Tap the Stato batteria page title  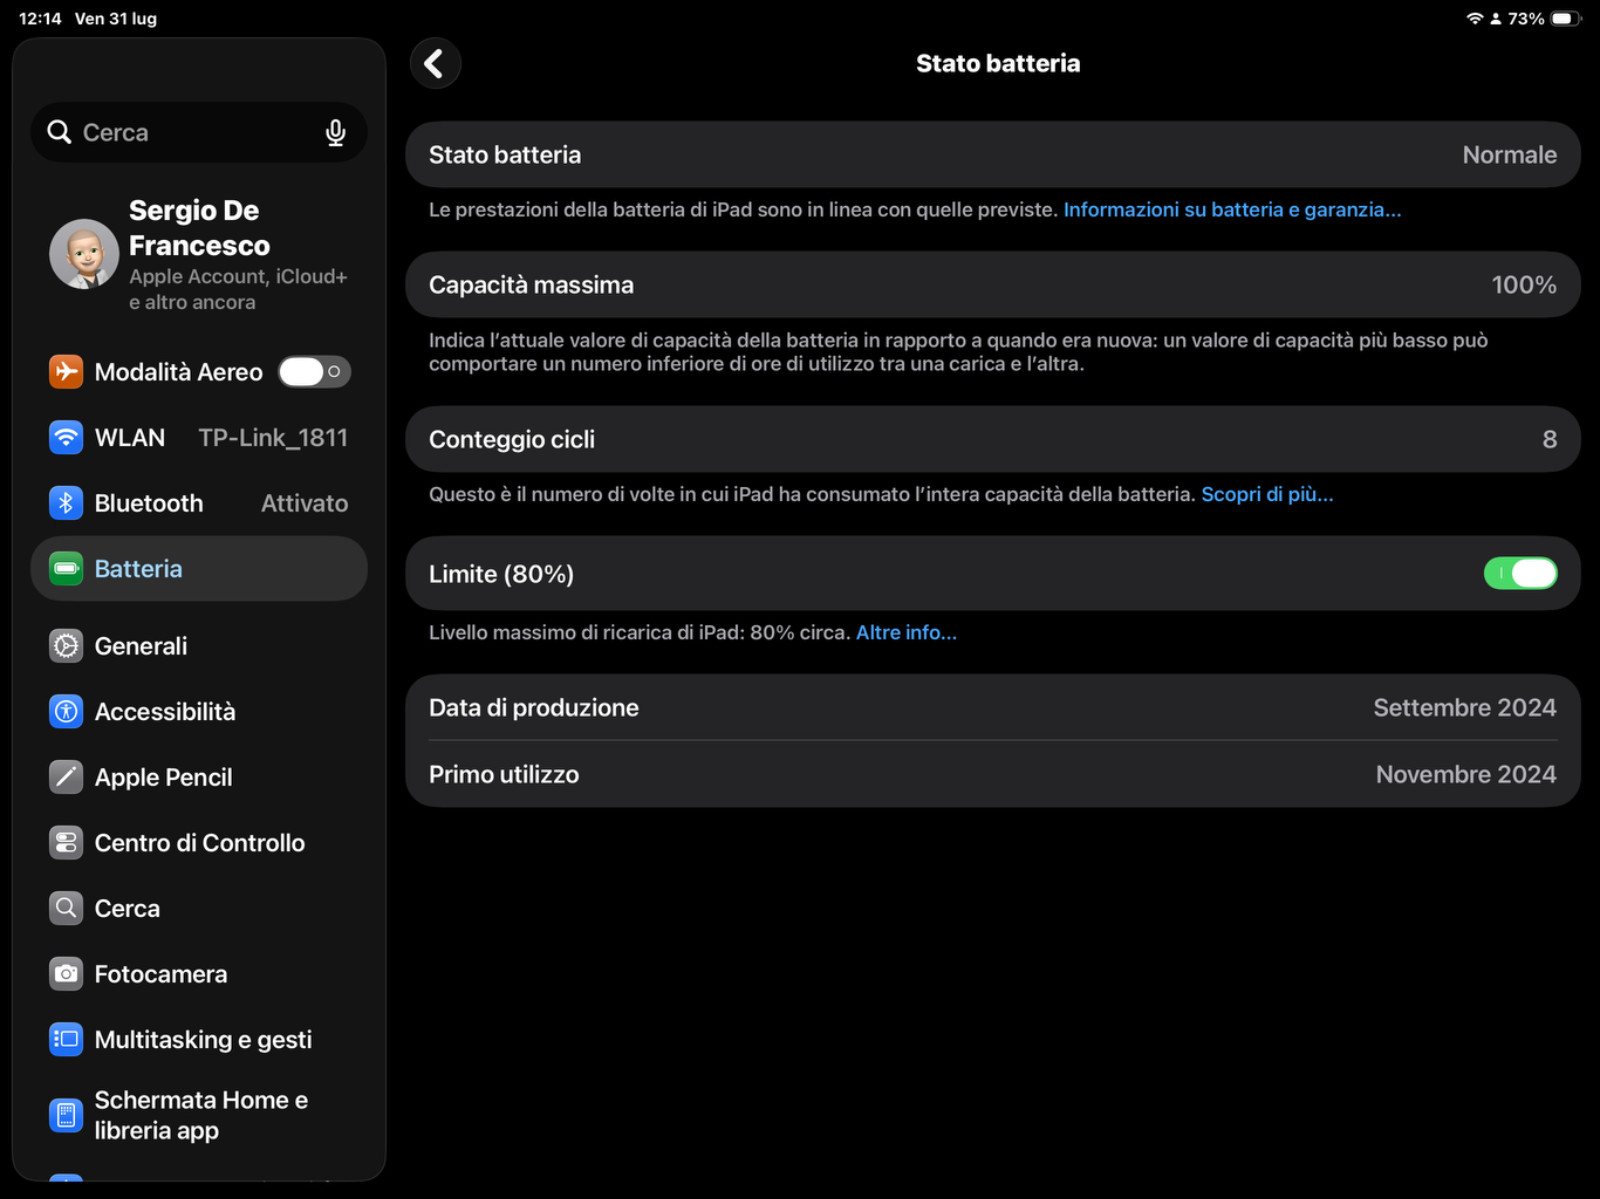[x=998, y=64]
